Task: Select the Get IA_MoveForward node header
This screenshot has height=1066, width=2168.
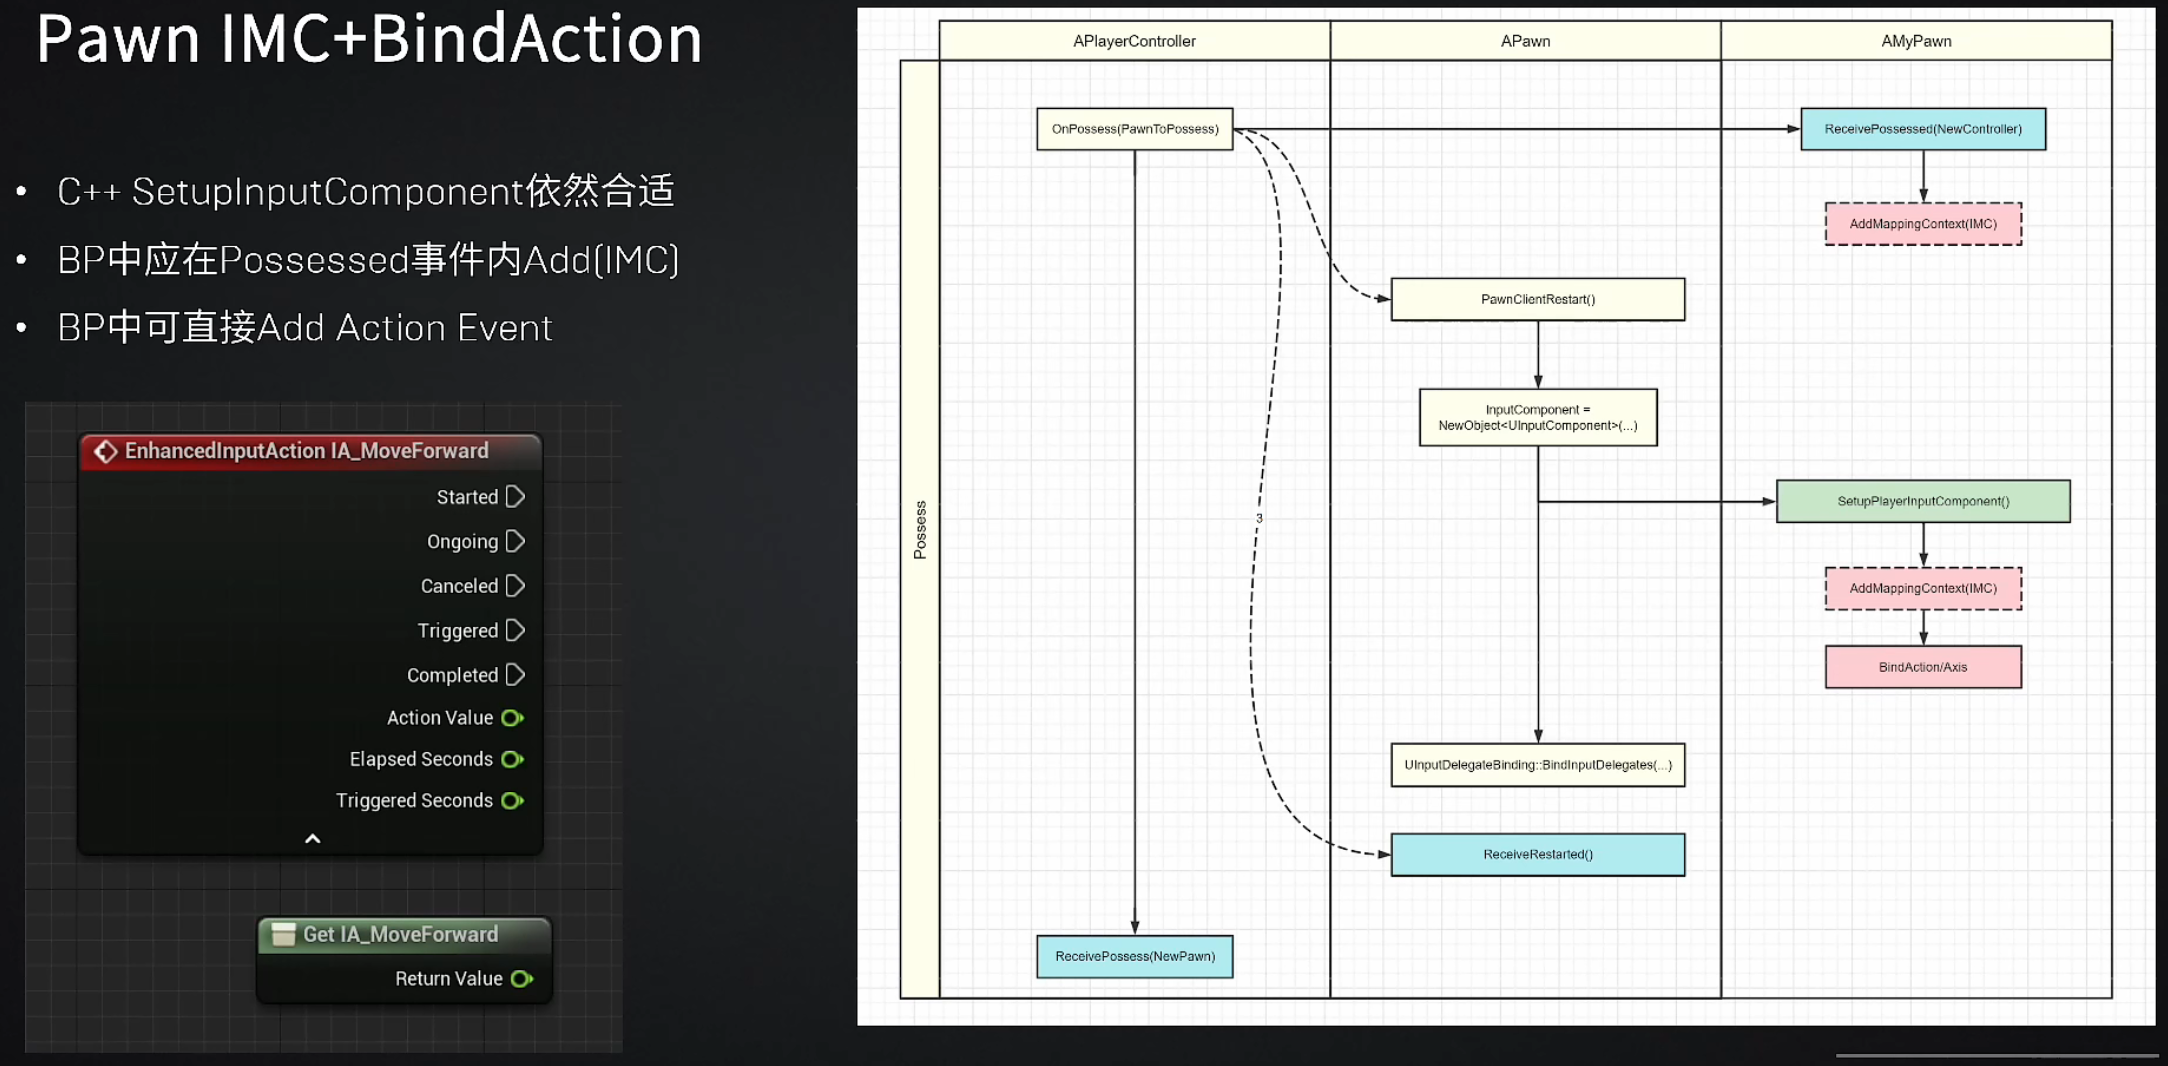Action: click(x=404, y=934)
